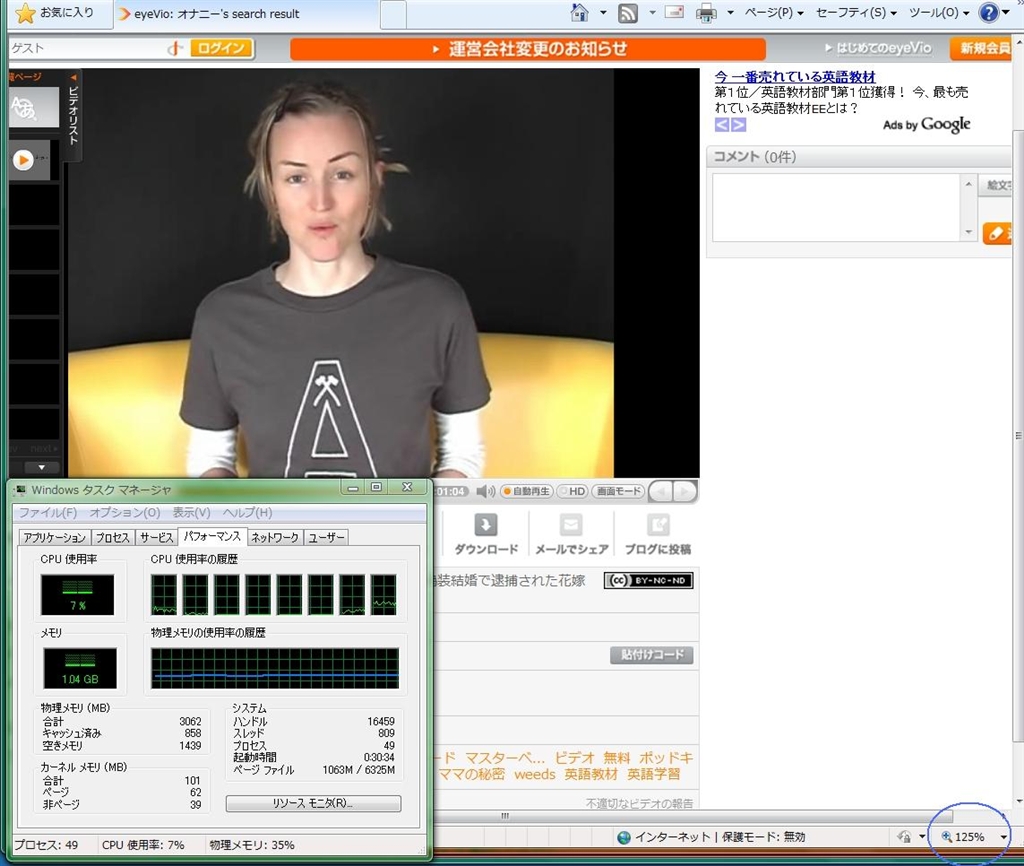This screenshot has width=1024, height=866.
Task: Open the blue Help question mark icon
Action: click(989, 12)
